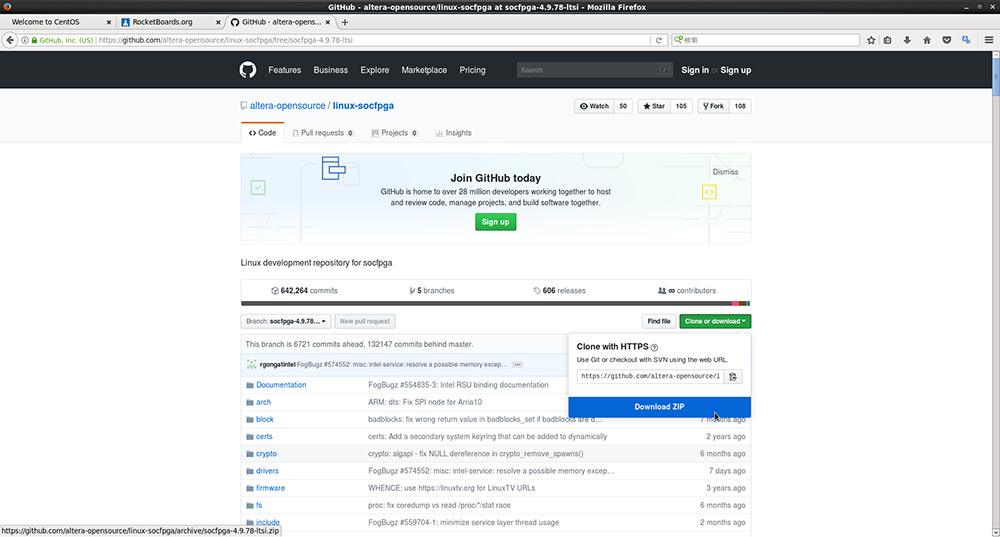The image size is (1000, 537).
Task: View the 606 releases link
Action: click(x=559, y=291)
